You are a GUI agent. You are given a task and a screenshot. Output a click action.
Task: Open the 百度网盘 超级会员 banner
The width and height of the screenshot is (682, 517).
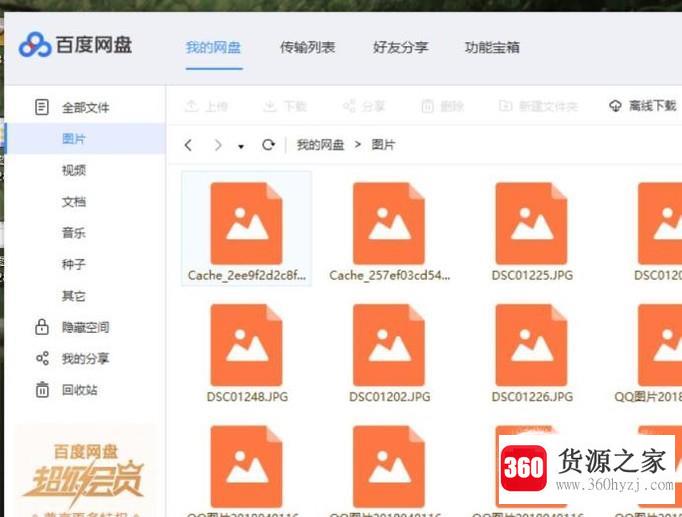point(85,472)
